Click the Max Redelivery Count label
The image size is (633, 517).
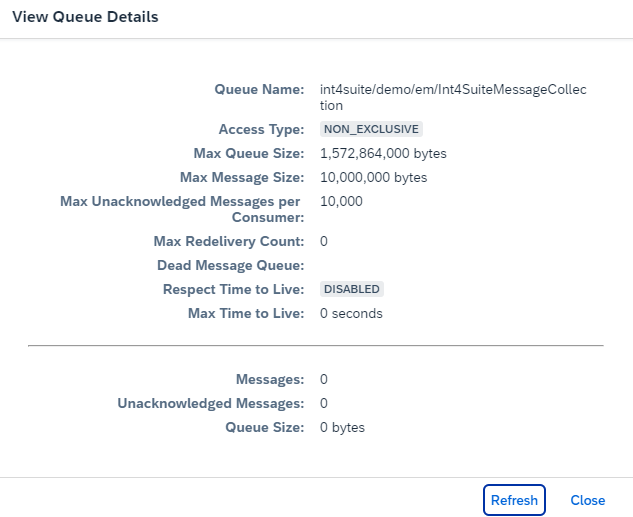point(228,241)
